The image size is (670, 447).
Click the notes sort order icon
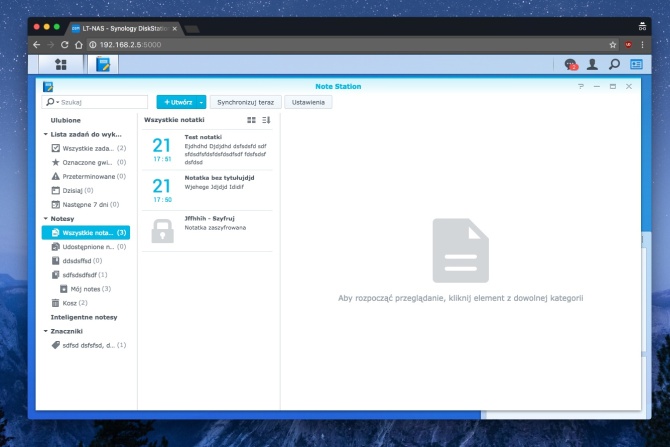point(266,120)
